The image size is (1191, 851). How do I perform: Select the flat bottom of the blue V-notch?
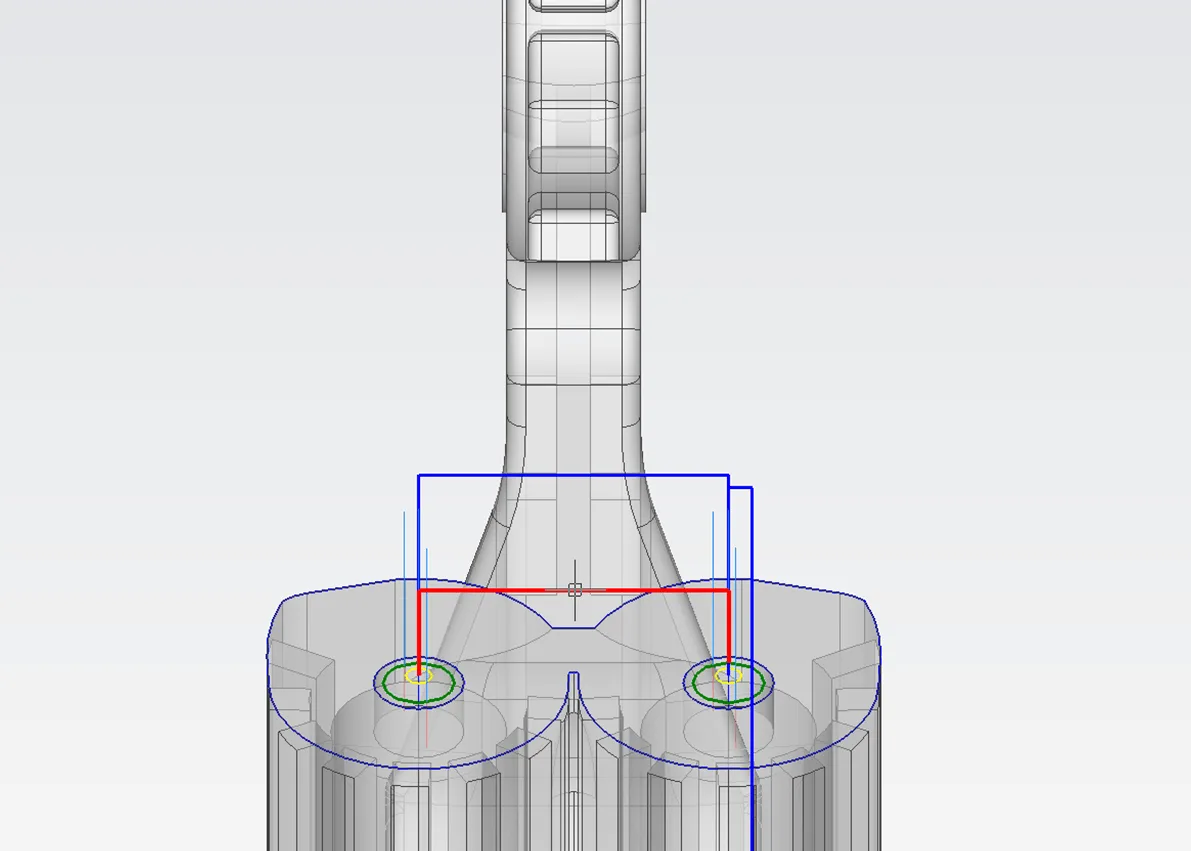[573, 628]
